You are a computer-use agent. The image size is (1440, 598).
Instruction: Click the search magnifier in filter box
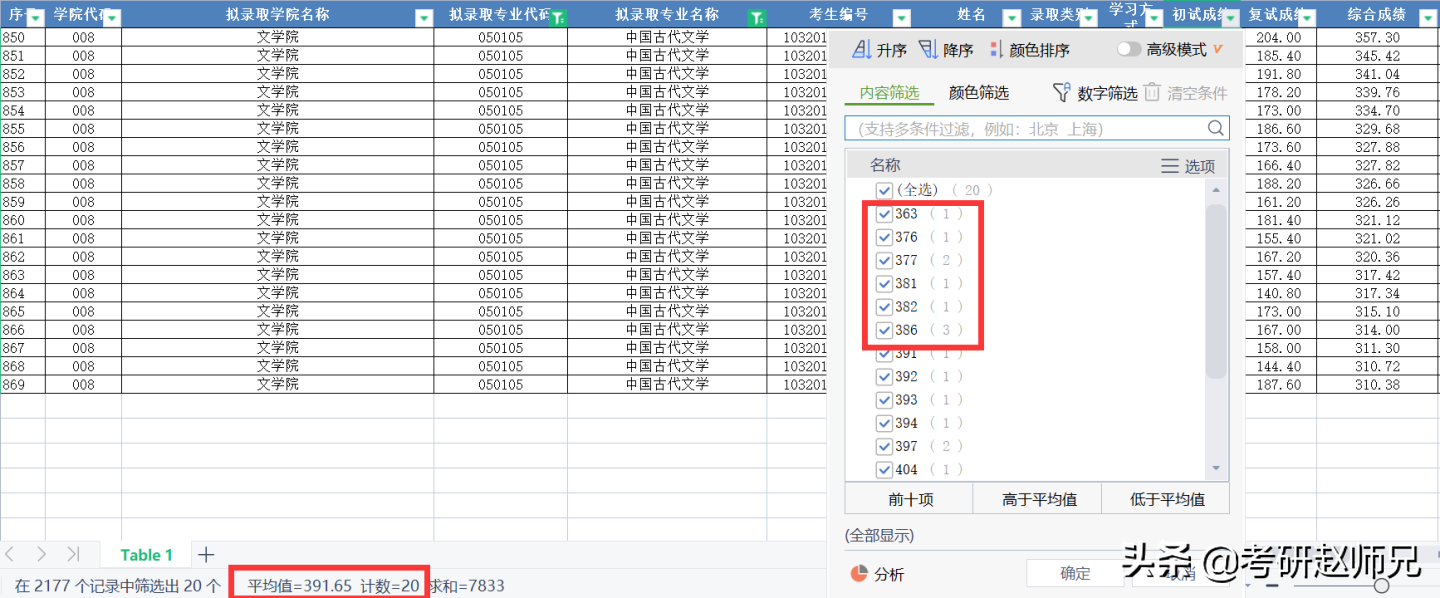pos(1215,127)
